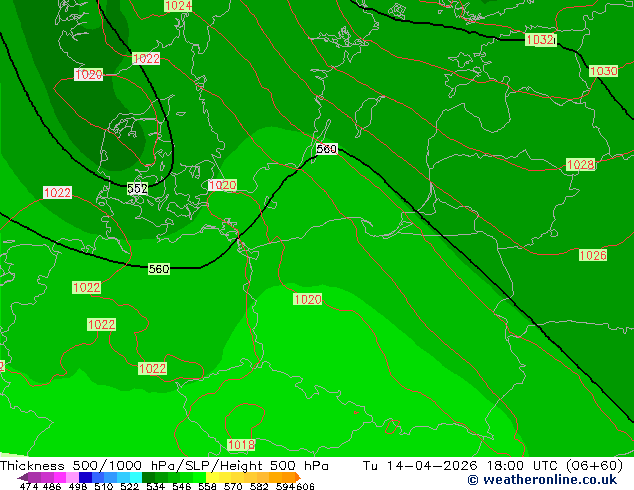This screenshot has height=490, width=634.
Task: Click the legend value 474
Action: tap(29, 486)
